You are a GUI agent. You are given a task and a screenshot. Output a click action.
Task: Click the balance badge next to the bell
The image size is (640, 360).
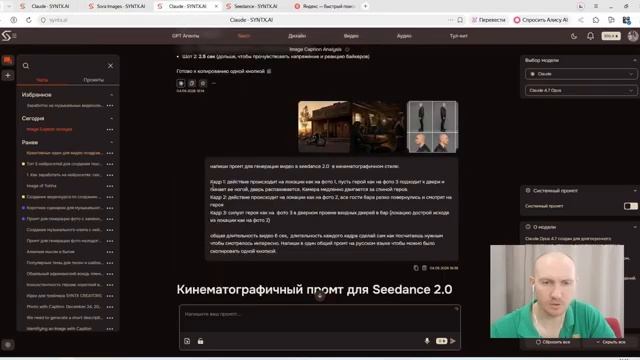pyautogui.click(x=611, y=36)
